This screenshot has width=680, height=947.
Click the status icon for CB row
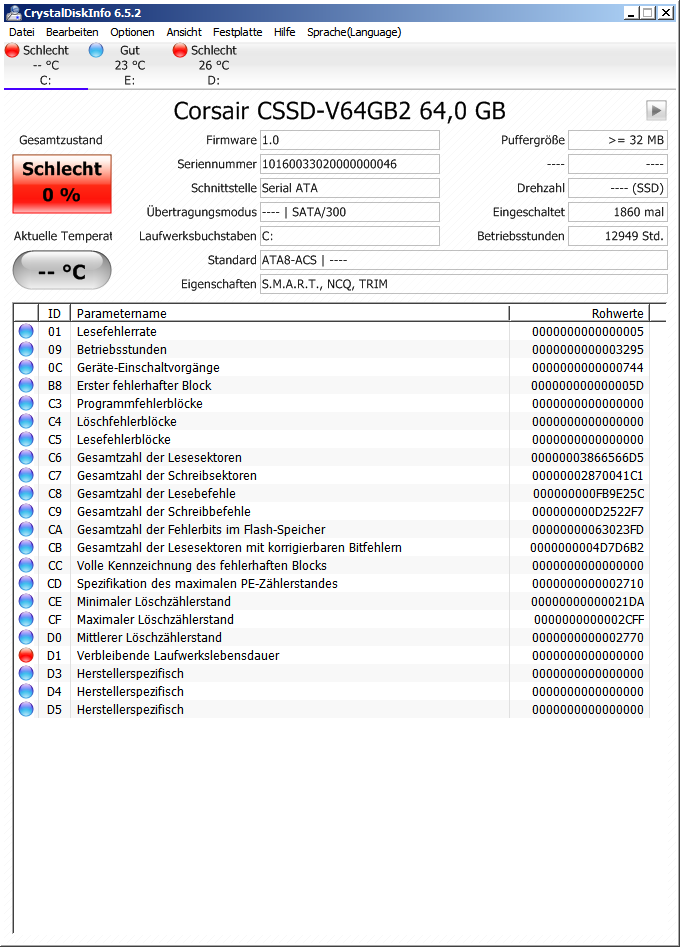point(26,547)
